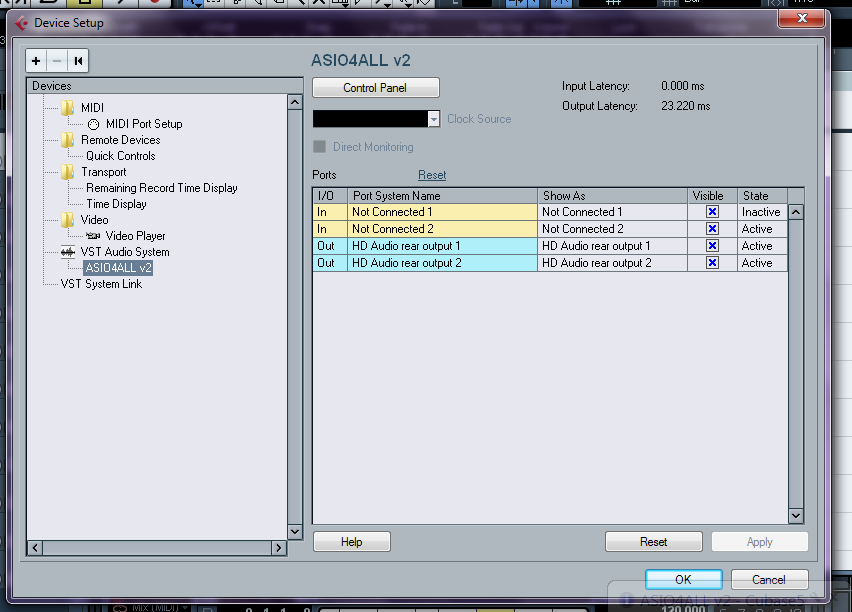Click the Video folder icon

[x=67, y=220]
